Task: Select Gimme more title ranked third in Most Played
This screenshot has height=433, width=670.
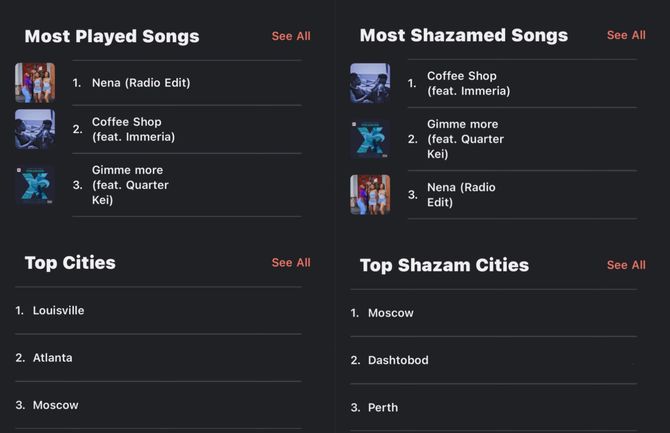Action: click(x=130, y=185)
